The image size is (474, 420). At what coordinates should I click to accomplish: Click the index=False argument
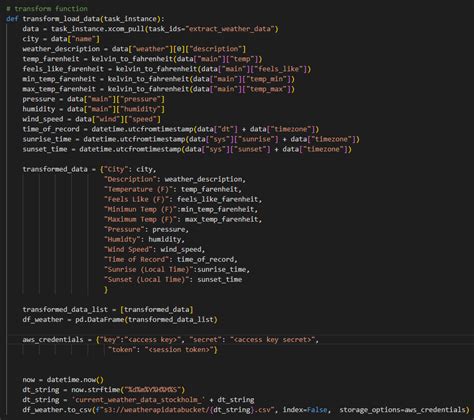(305, 410)
